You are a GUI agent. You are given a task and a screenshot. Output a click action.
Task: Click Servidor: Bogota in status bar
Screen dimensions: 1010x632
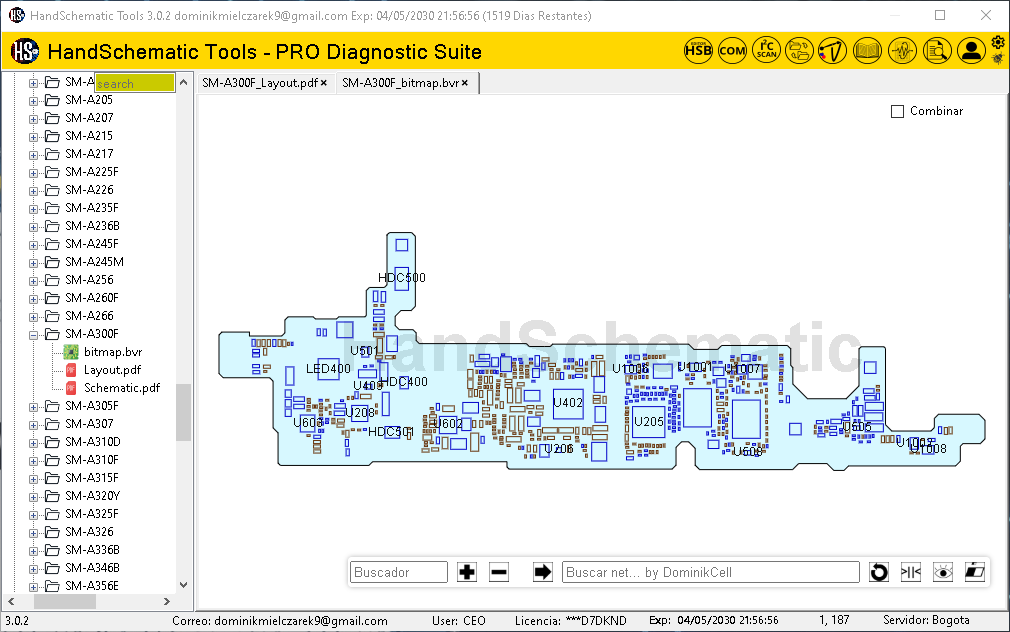[x=926, y=620]
